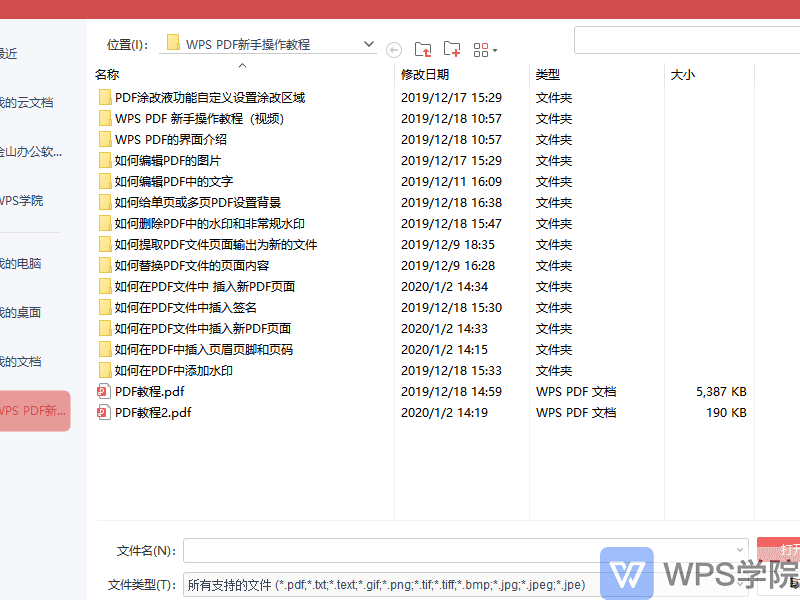Click folder name 如何在PDF文件中插入签名

185,308
